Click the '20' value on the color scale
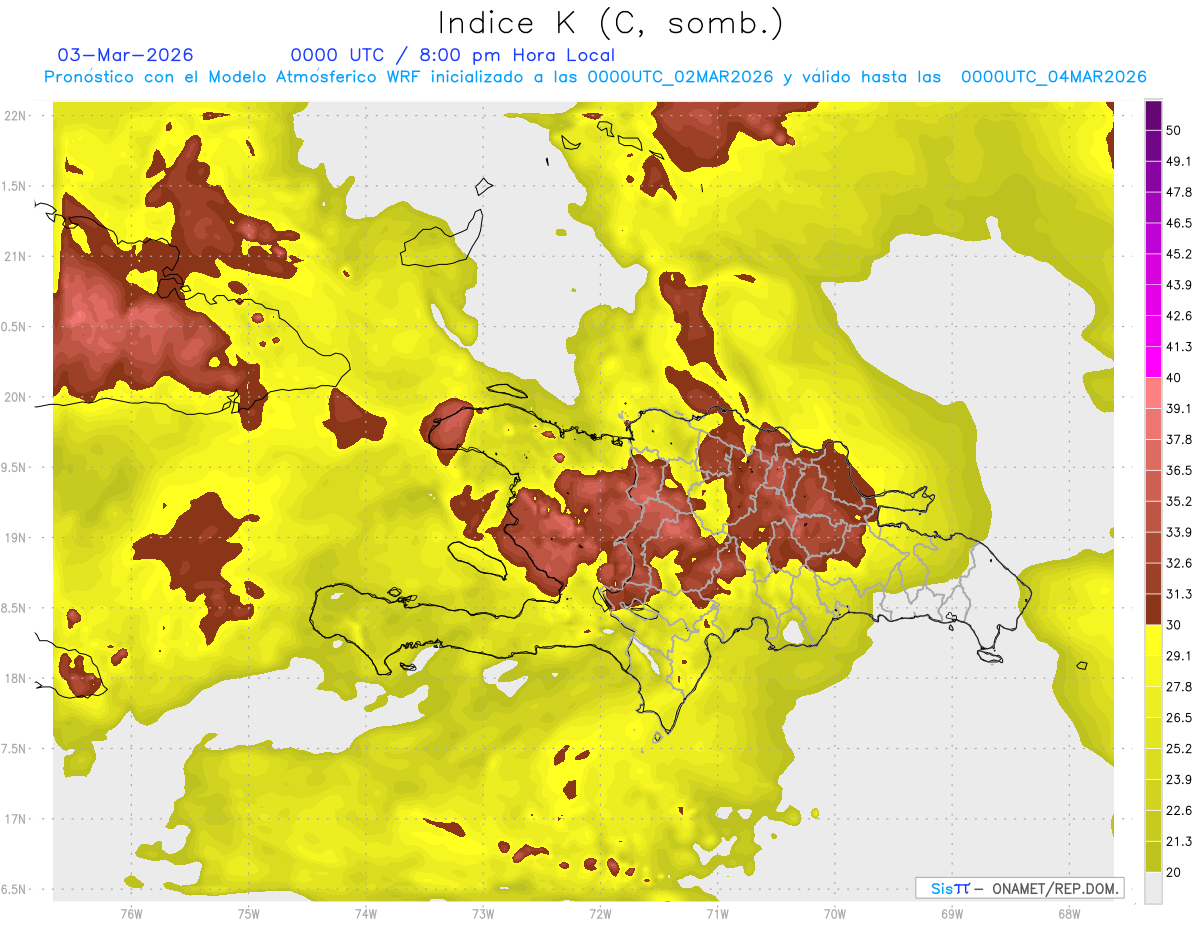 (1174, 872)
